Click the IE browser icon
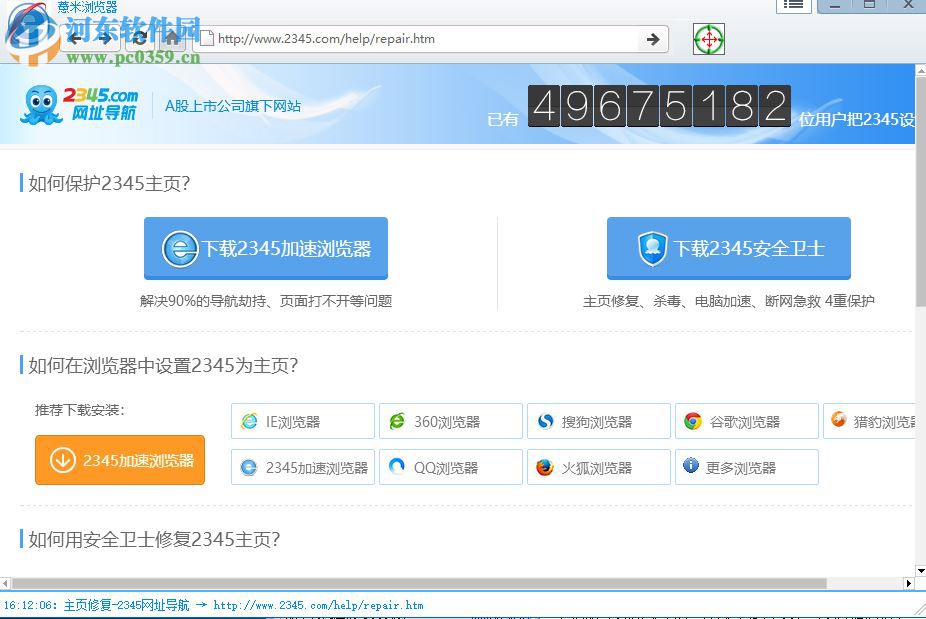Screen dimensions: 926x619 [x=249, y=421]
